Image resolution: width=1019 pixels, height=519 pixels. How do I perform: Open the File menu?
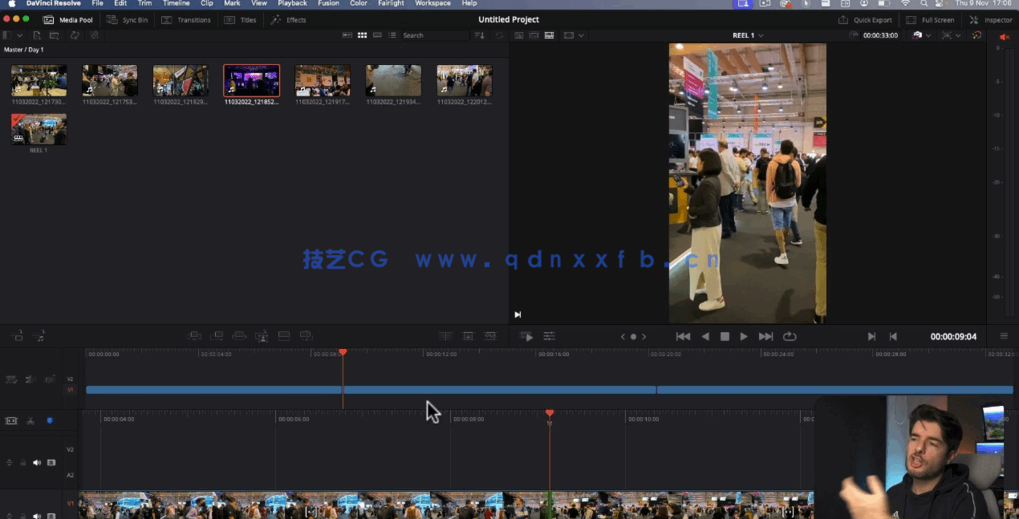pyautogui.click(x=97, y=3)
